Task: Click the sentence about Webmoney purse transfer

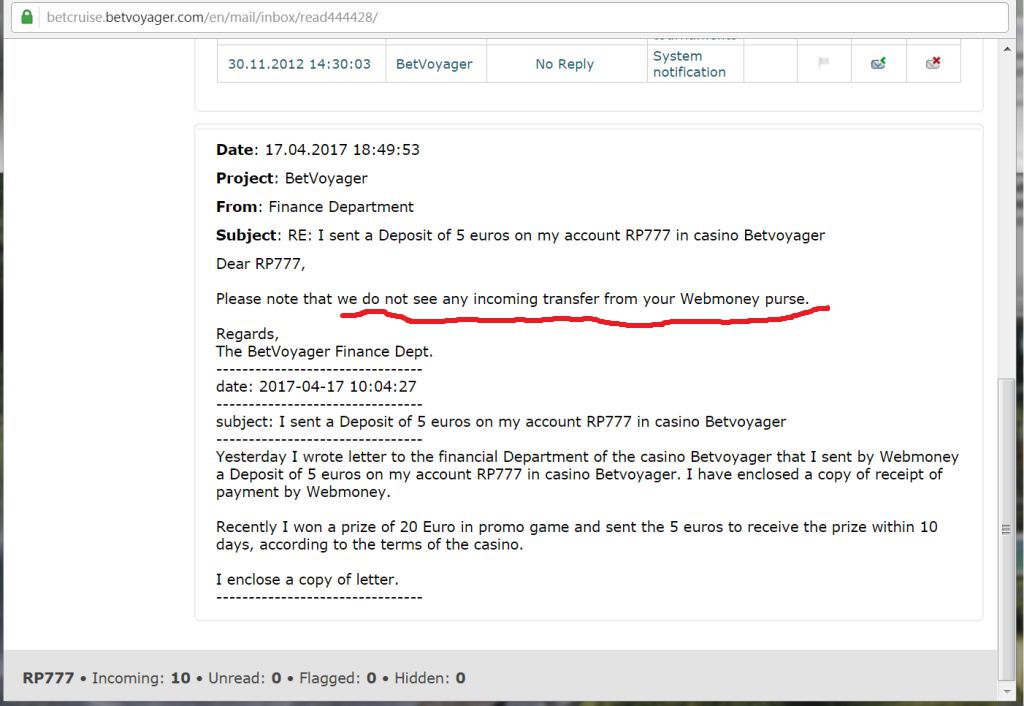Action: pyautogui.click(x=513, y=299)
